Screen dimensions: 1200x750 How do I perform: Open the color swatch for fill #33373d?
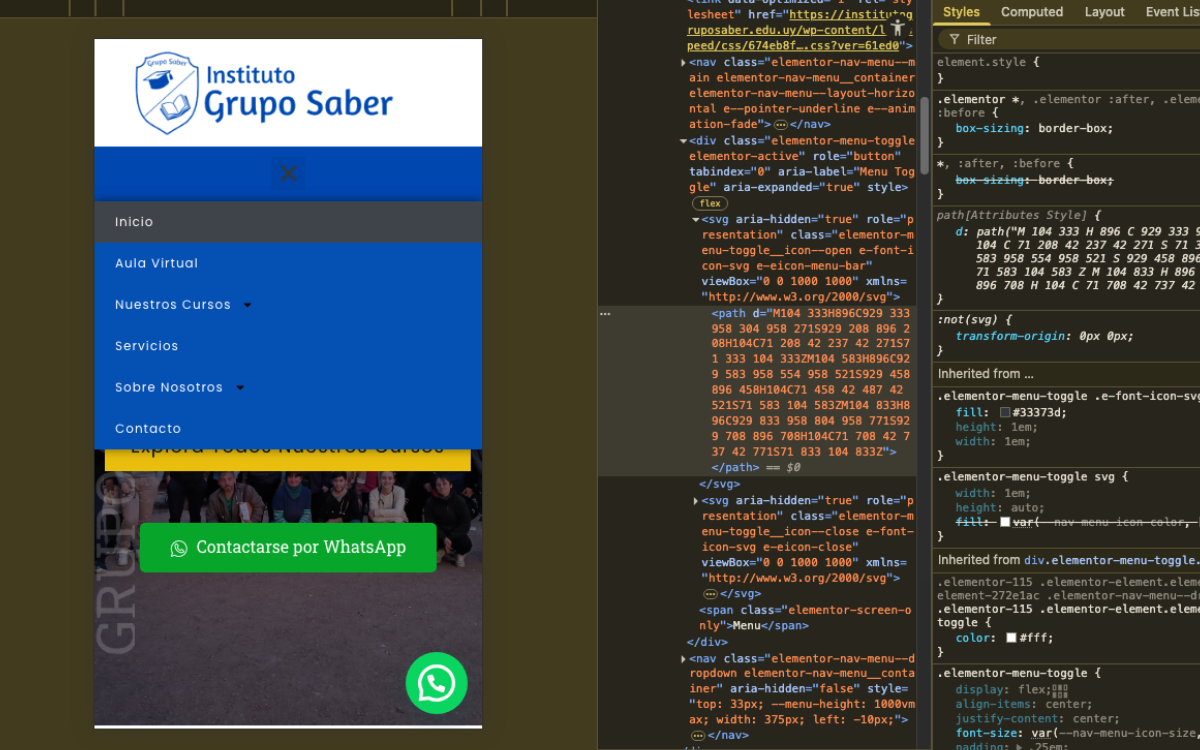[x=1005, y=412]
